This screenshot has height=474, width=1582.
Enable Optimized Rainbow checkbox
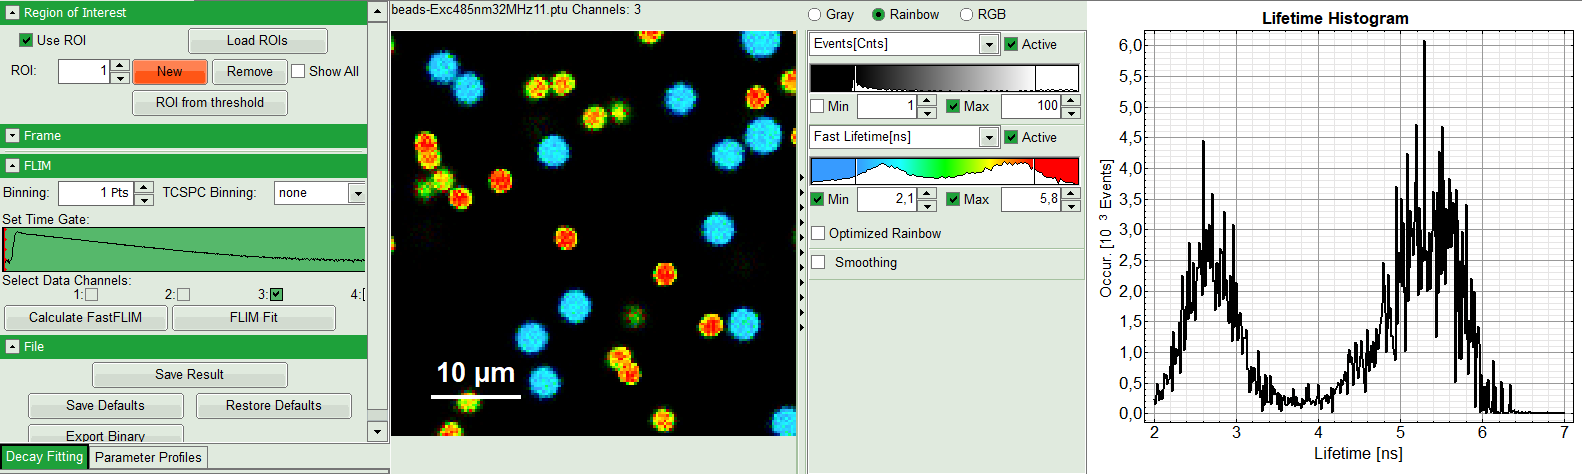818,234
